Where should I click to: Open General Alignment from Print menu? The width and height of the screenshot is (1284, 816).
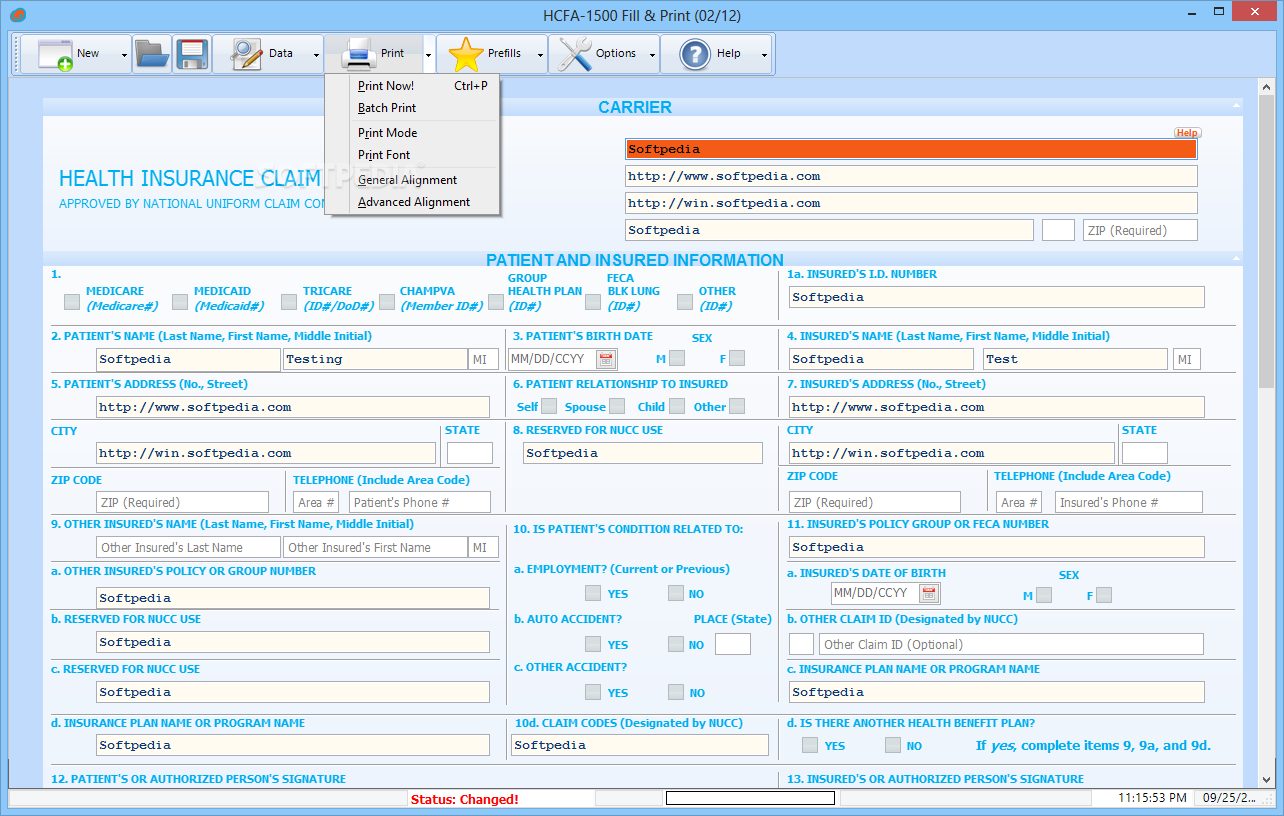click(x=412, y=180)
